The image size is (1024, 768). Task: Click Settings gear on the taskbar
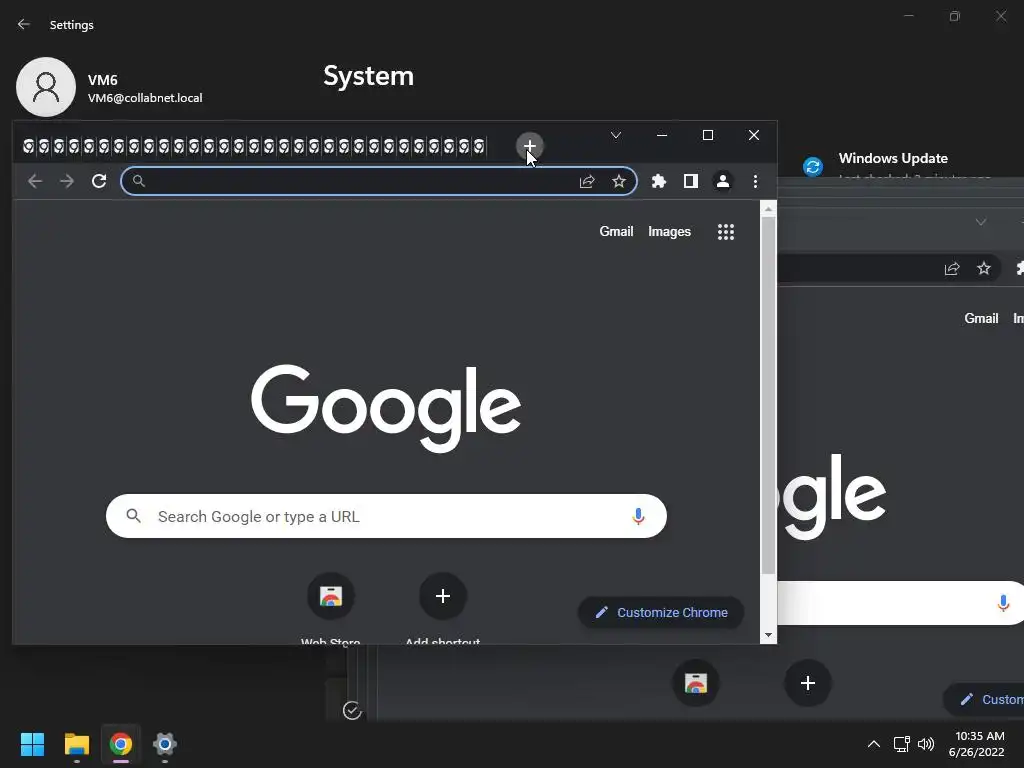point(165,744)
